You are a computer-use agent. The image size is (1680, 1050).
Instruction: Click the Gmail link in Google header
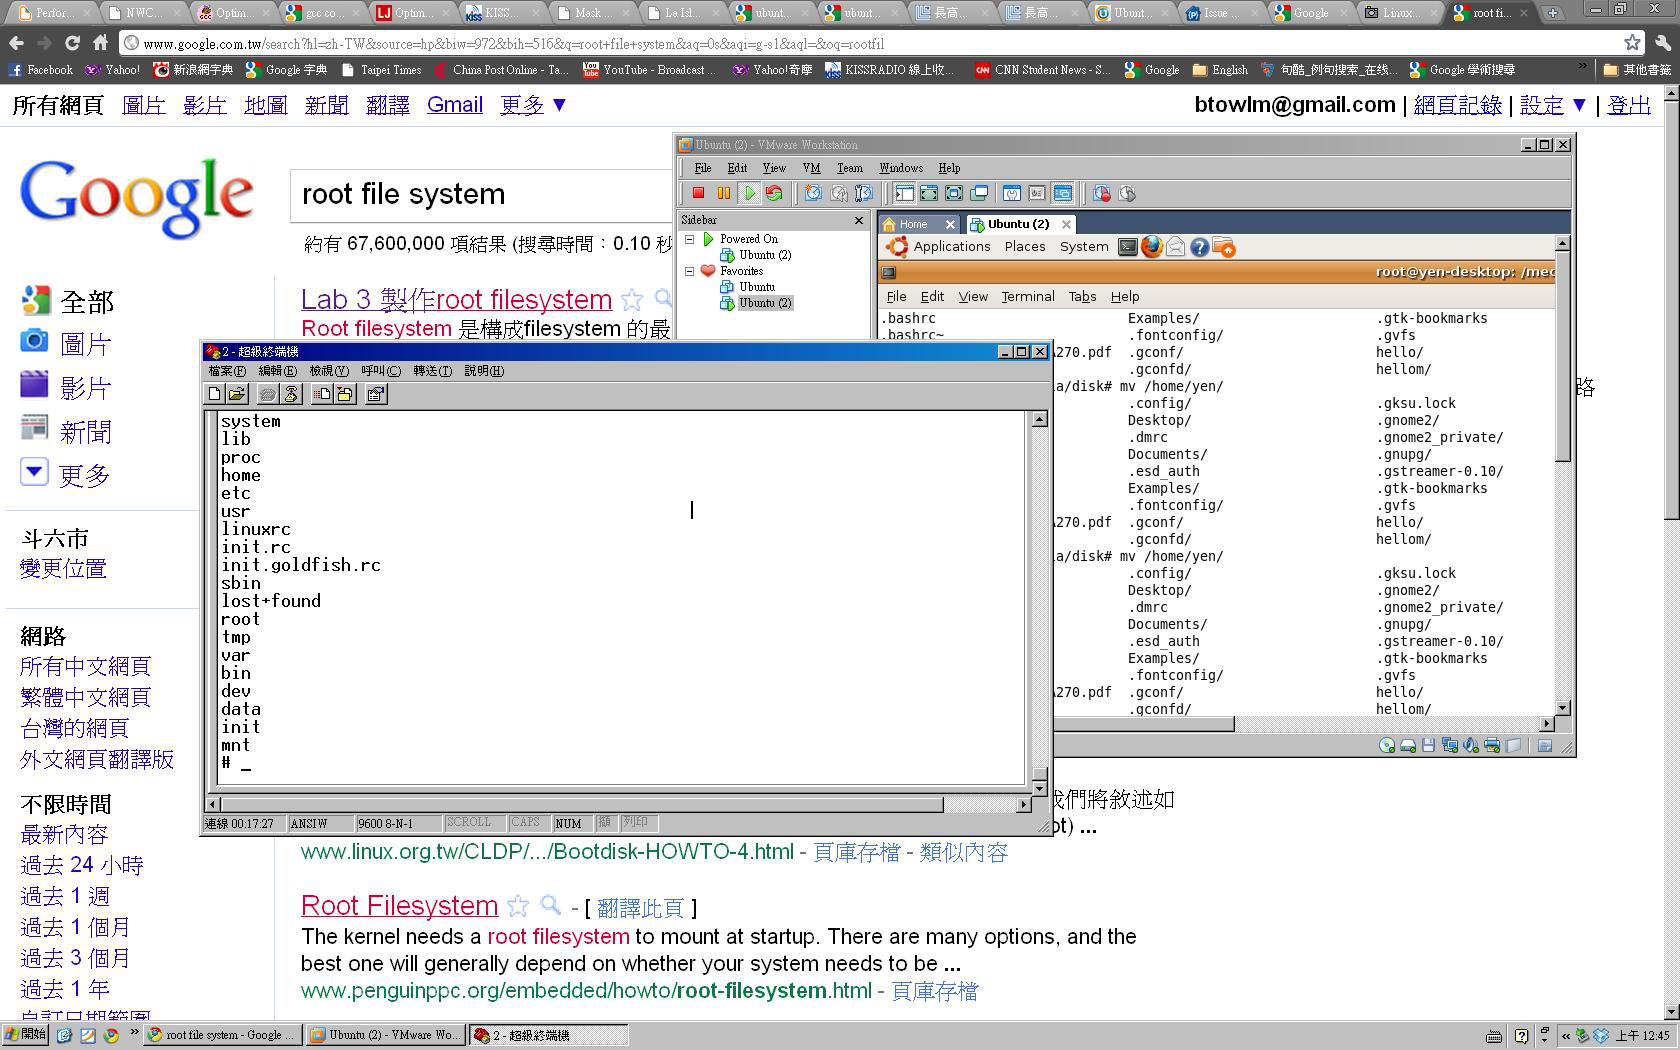coord(455,105)
